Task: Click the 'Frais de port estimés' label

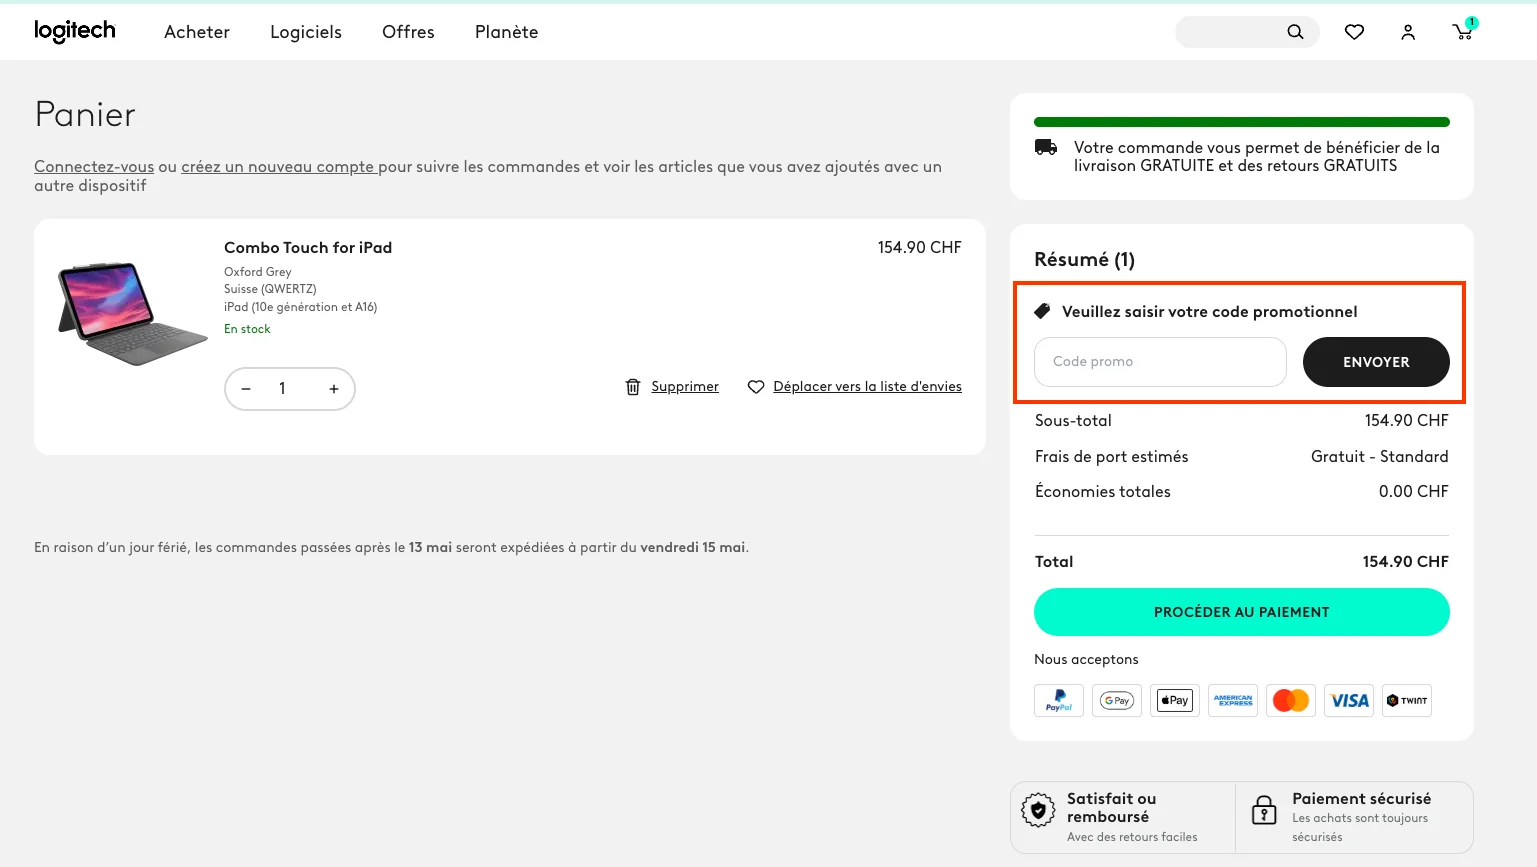Action: [x=1112, y=457]
